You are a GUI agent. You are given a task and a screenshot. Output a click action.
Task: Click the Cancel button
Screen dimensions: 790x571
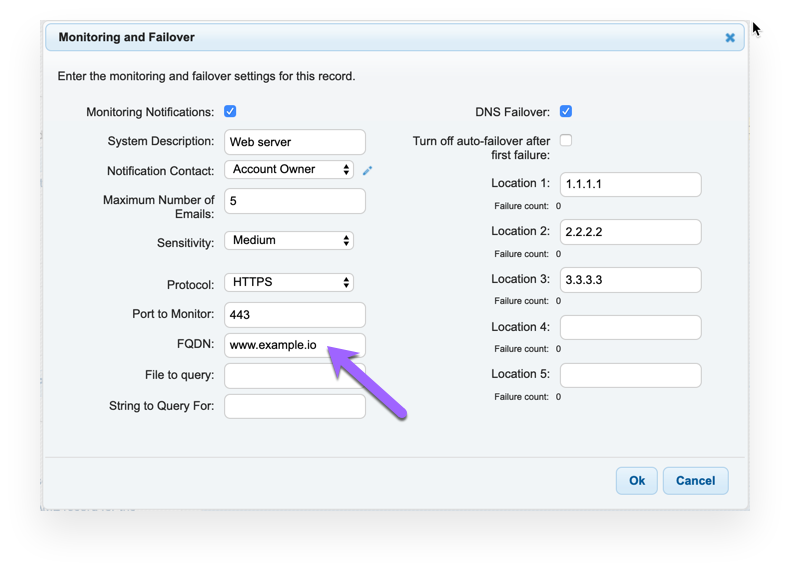pyautogui.click(x=695, y=481)
